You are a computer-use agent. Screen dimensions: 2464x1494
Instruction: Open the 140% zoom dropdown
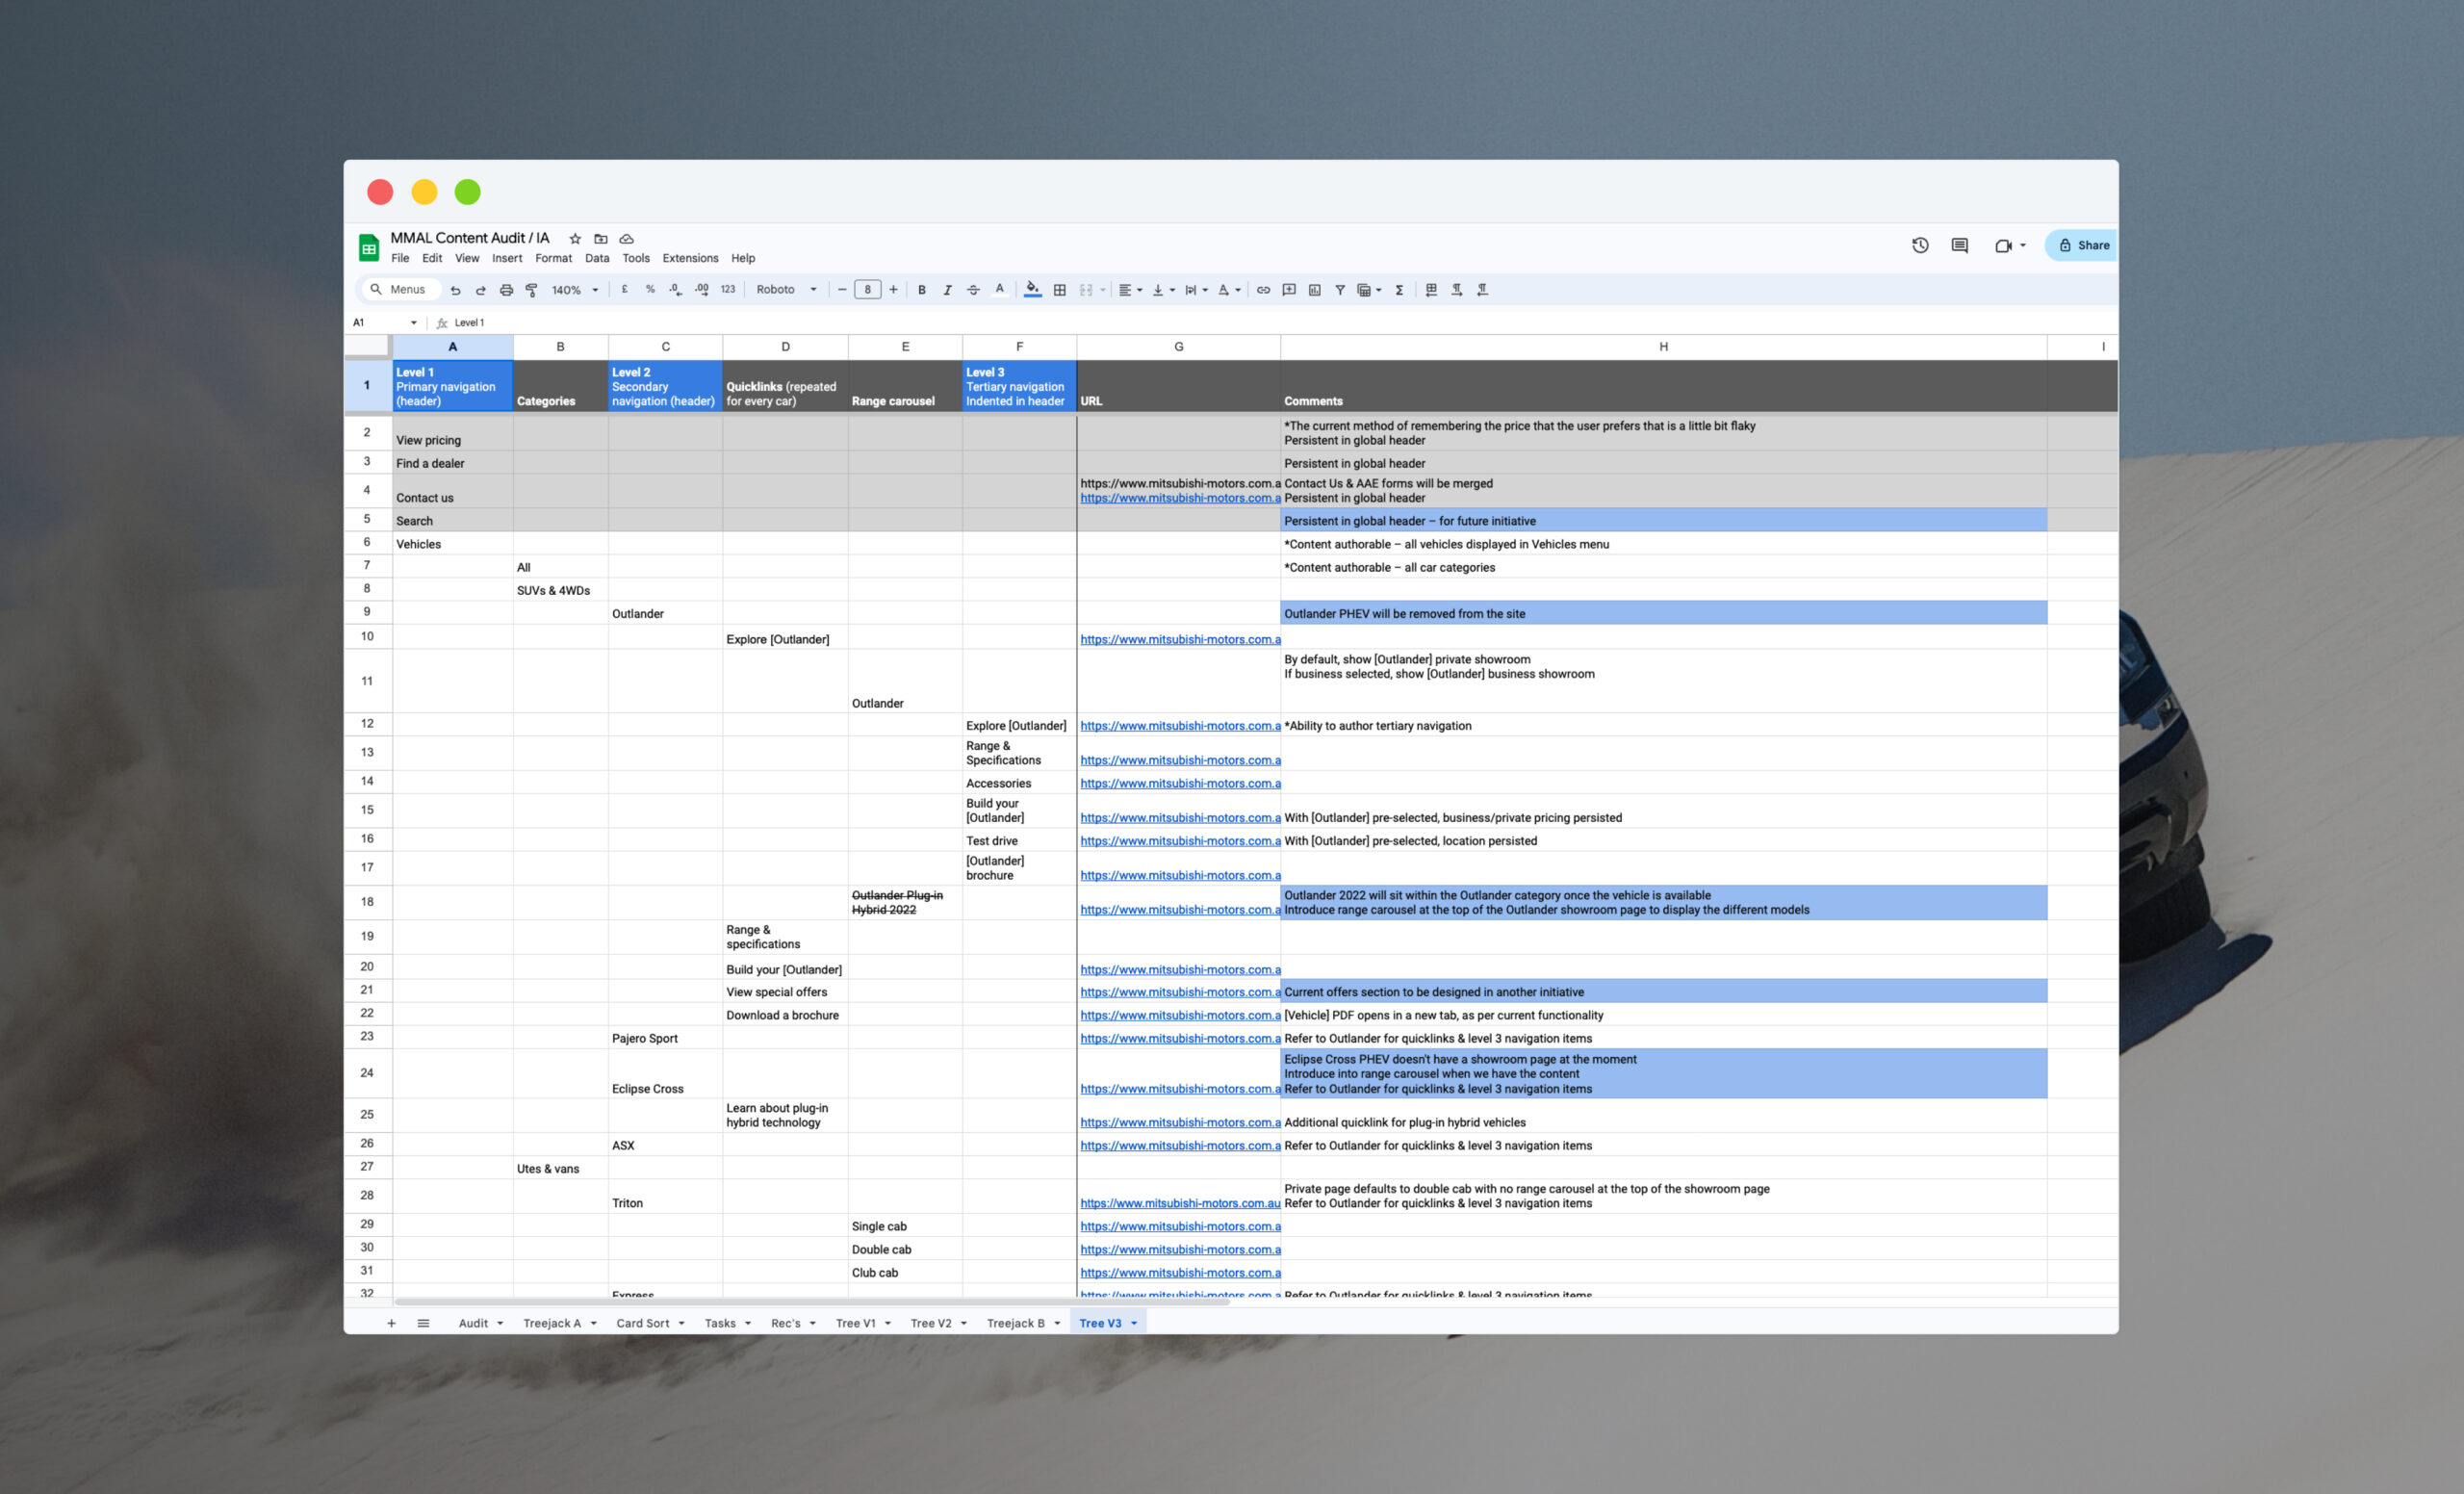(575, 290)
